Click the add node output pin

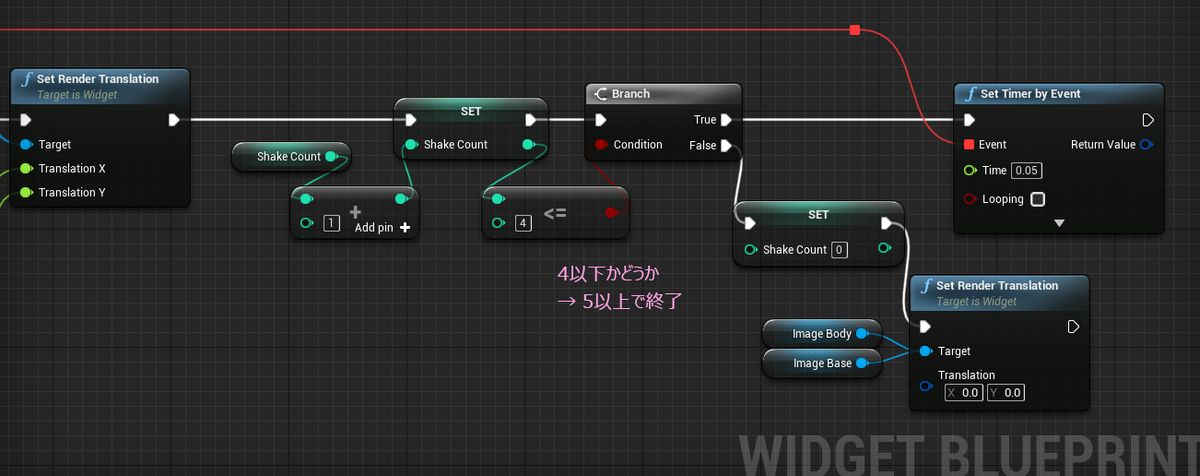402,198
